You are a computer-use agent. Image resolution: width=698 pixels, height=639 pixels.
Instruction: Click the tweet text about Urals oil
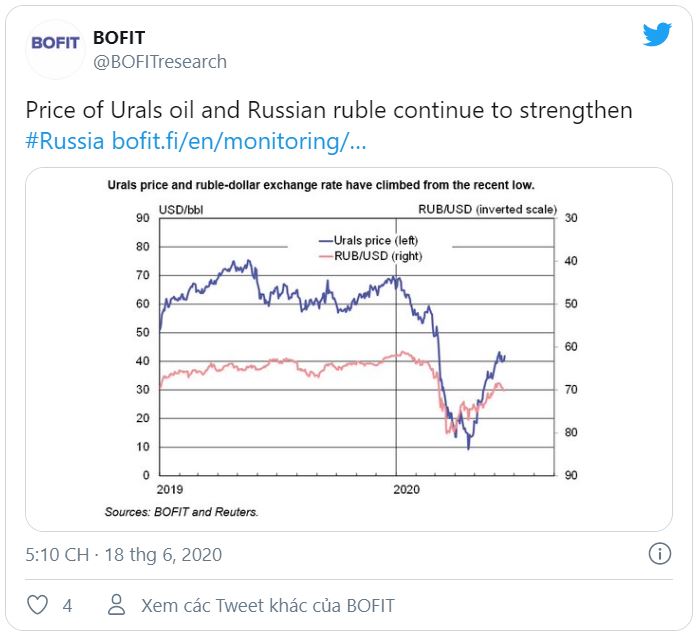(x=328, y=110)
